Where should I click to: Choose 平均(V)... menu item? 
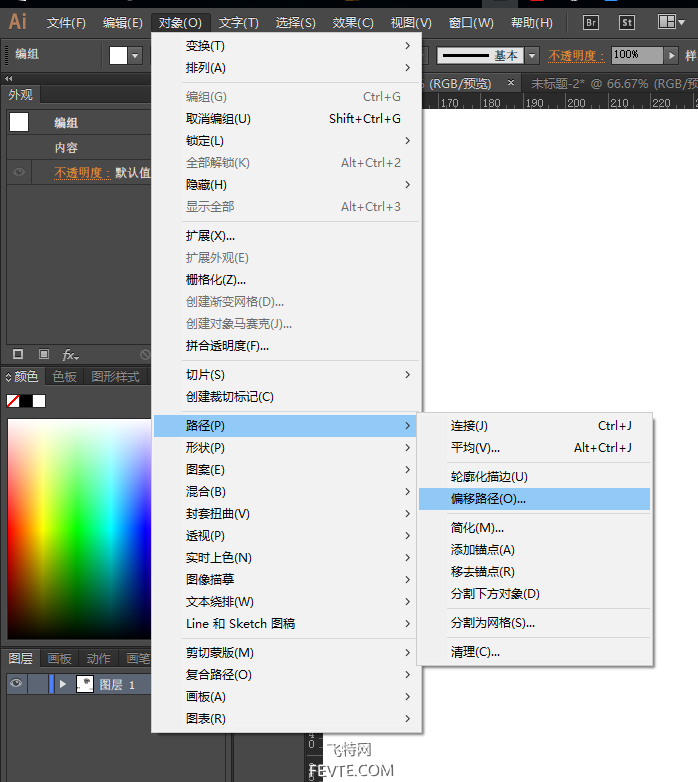(534, 447)
